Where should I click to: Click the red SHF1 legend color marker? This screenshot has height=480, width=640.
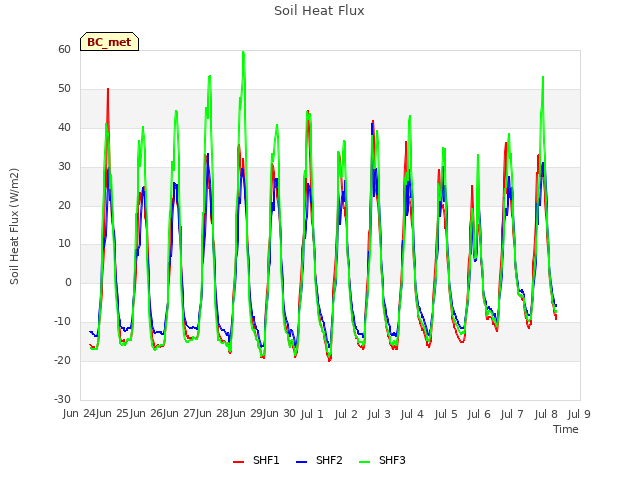tap(238, 462)
